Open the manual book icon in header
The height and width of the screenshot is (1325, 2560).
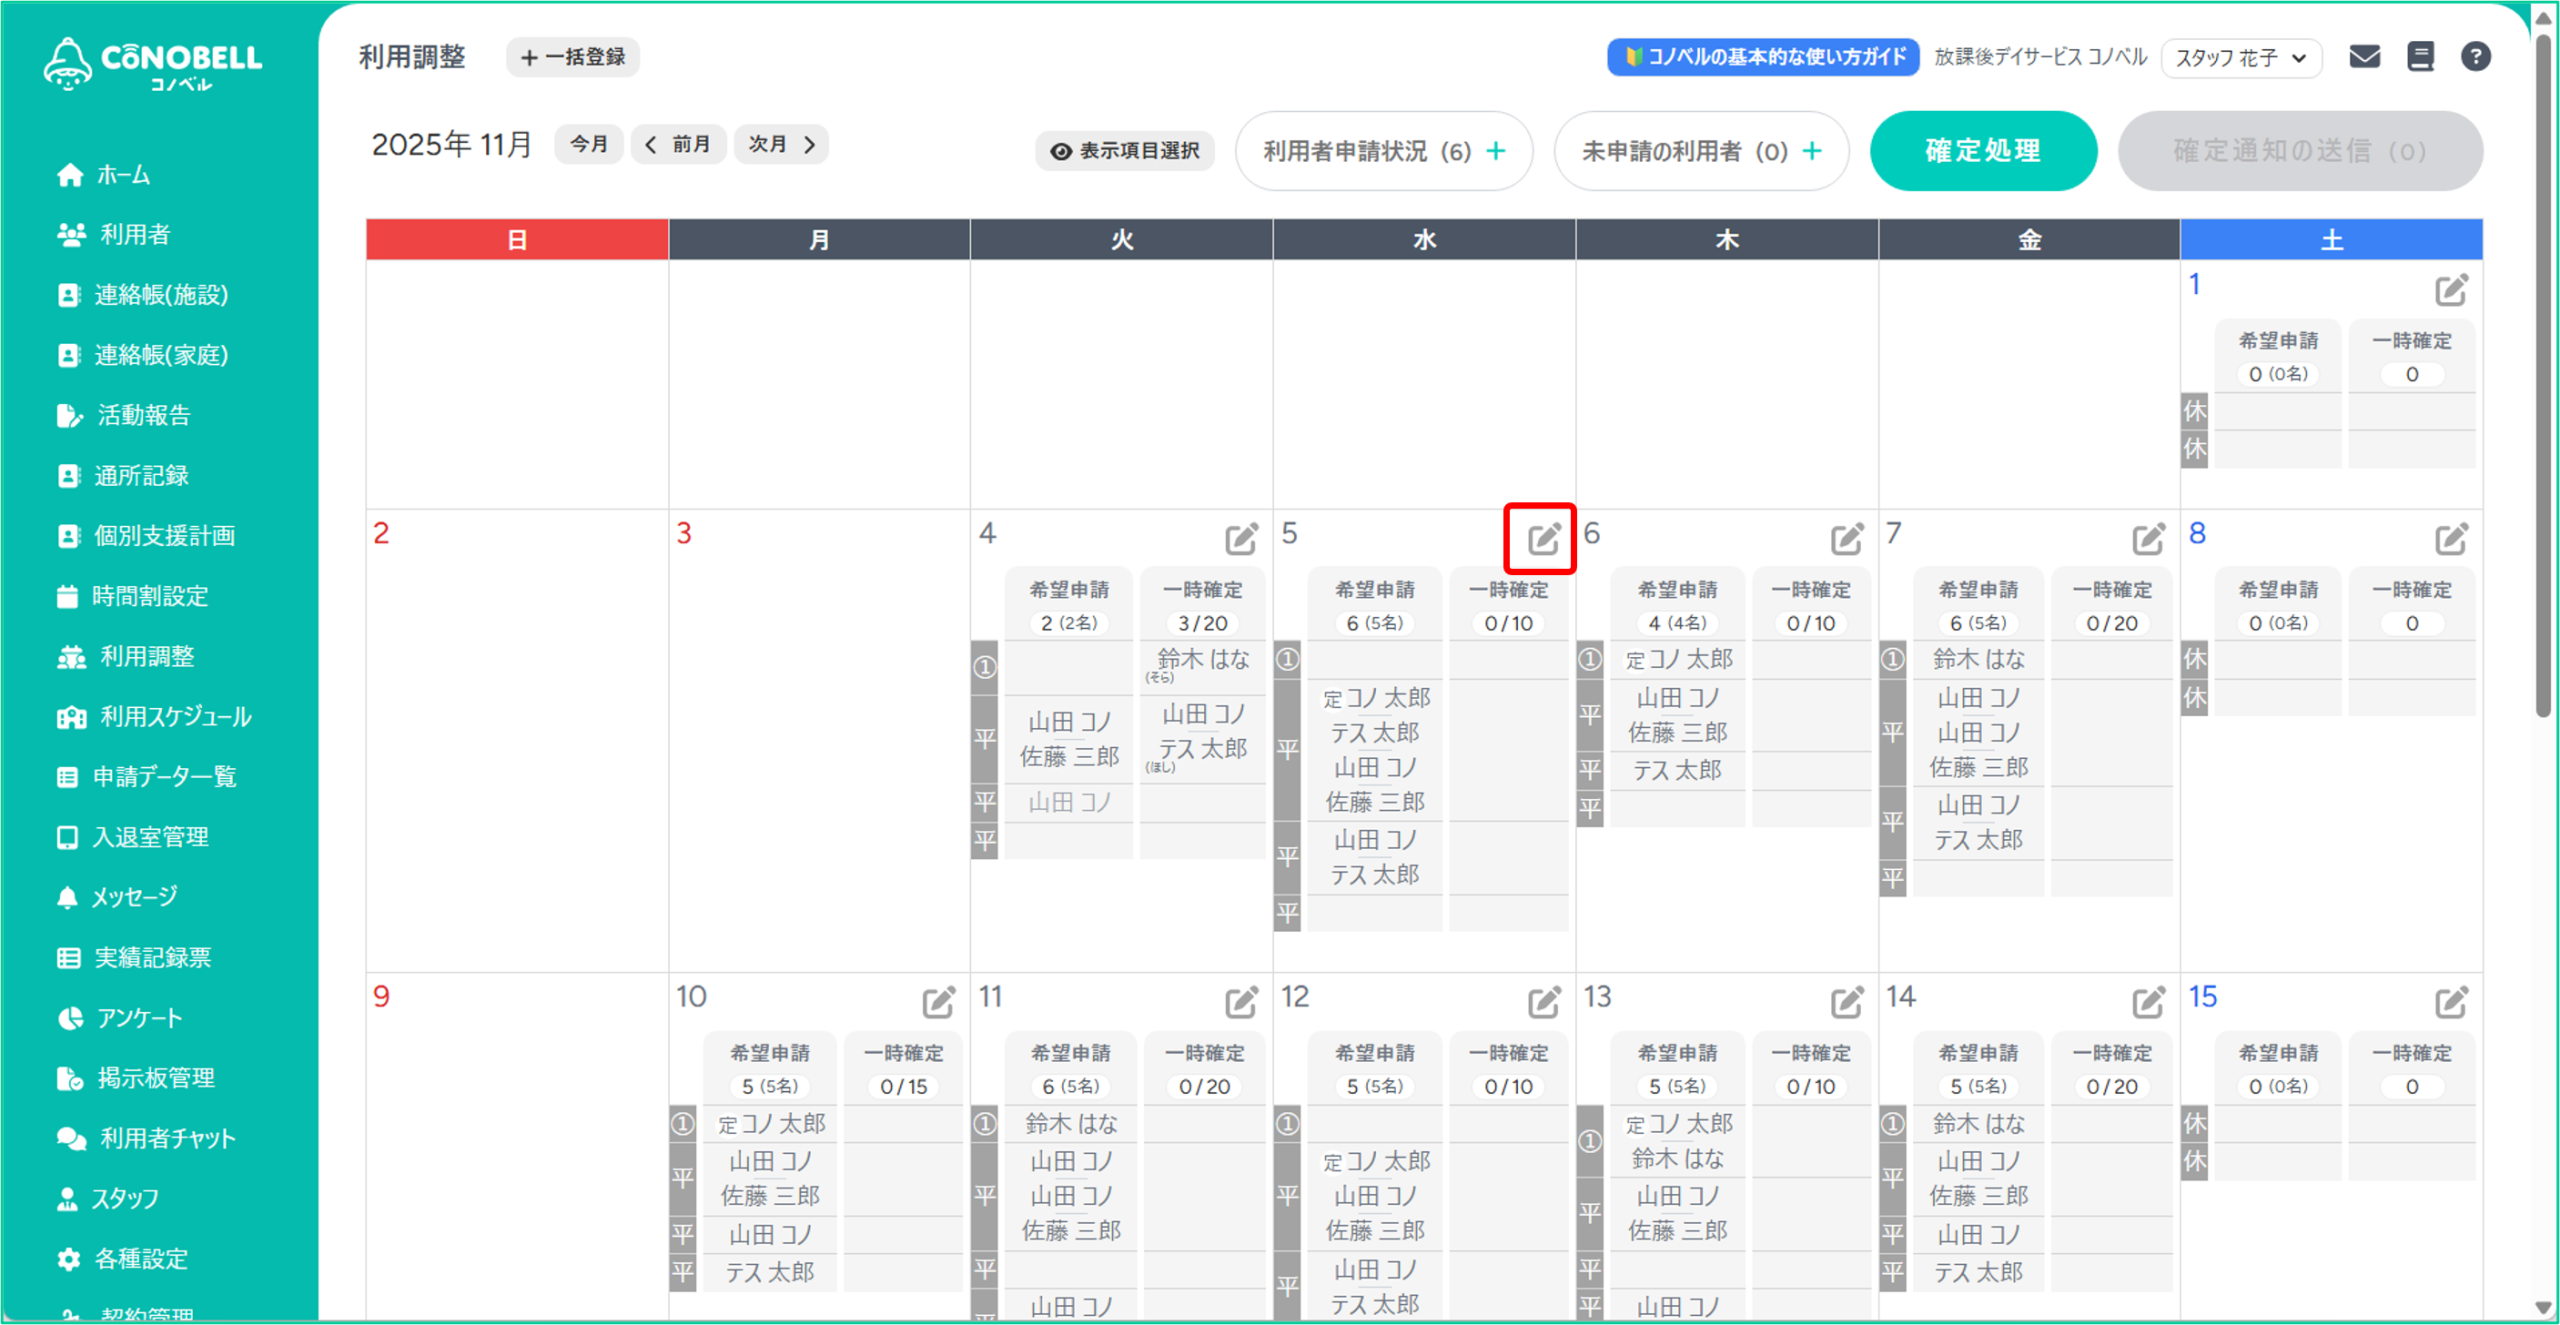(x=2420, y=57)
